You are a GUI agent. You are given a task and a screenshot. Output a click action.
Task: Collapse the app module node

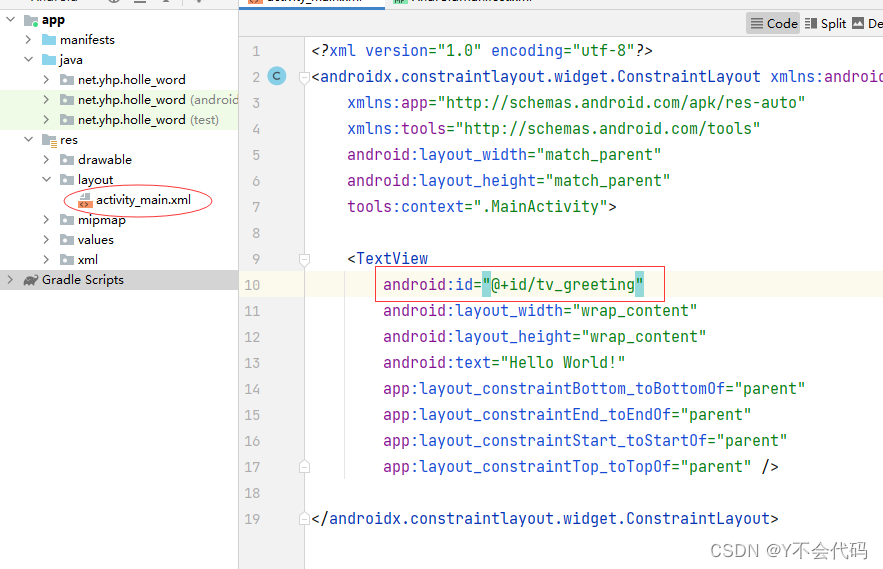point(10,20)
